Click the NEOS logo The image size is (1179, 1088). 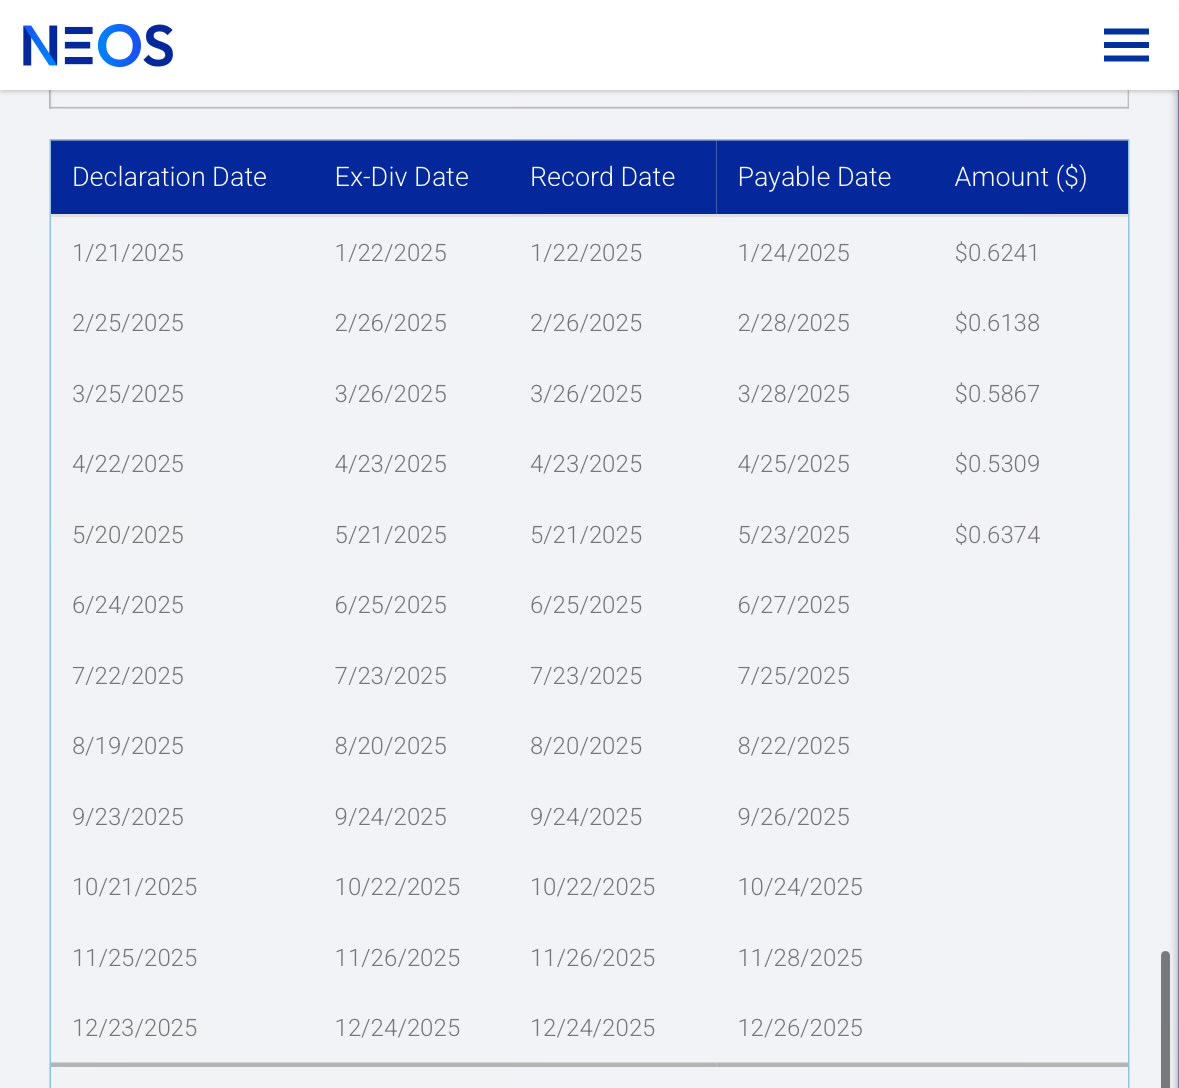98,45
